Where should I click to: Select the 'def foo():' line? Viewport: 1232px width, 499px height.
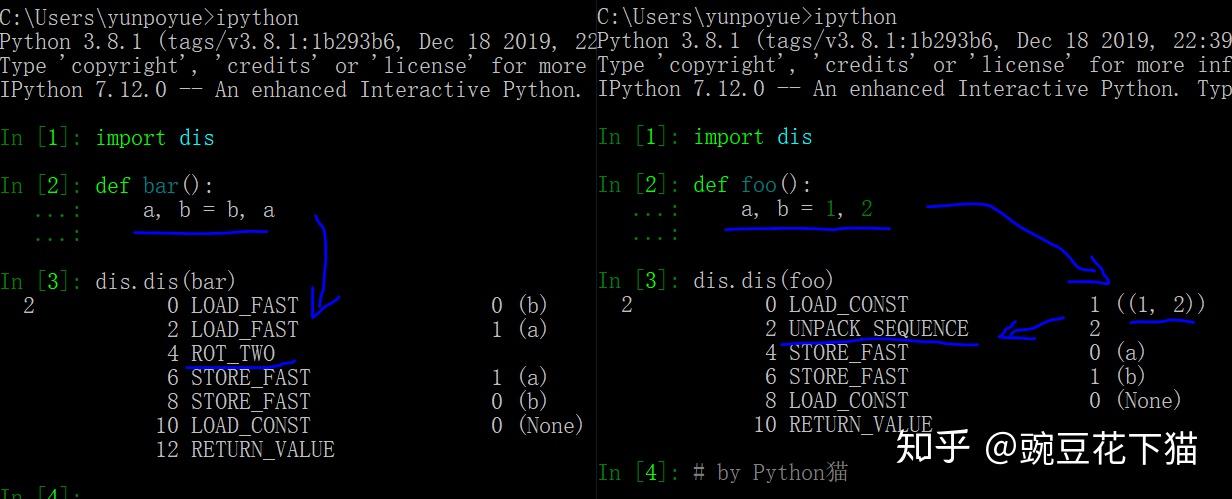pyautogui.click(x=753, y=185)
